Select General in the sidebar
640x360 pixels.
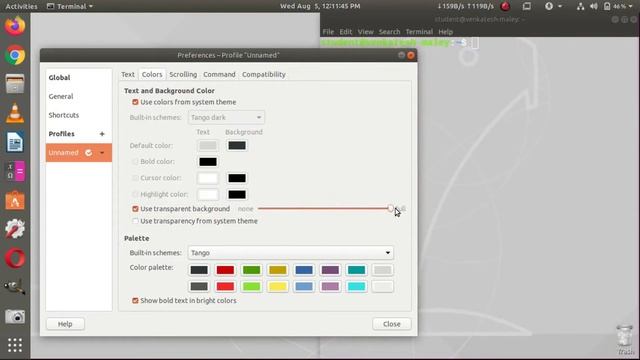(61, 96)
